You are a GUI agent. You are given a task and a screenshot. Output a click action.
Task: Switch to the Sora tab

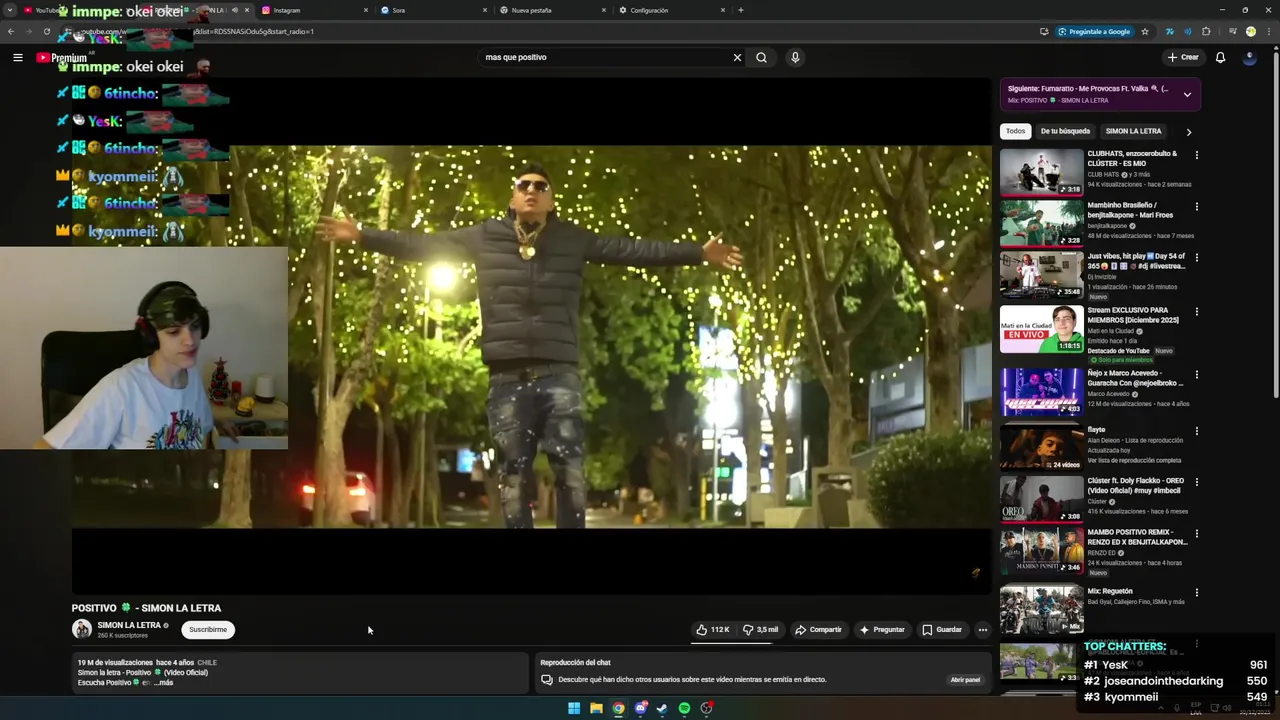click(x=433, y=10)
